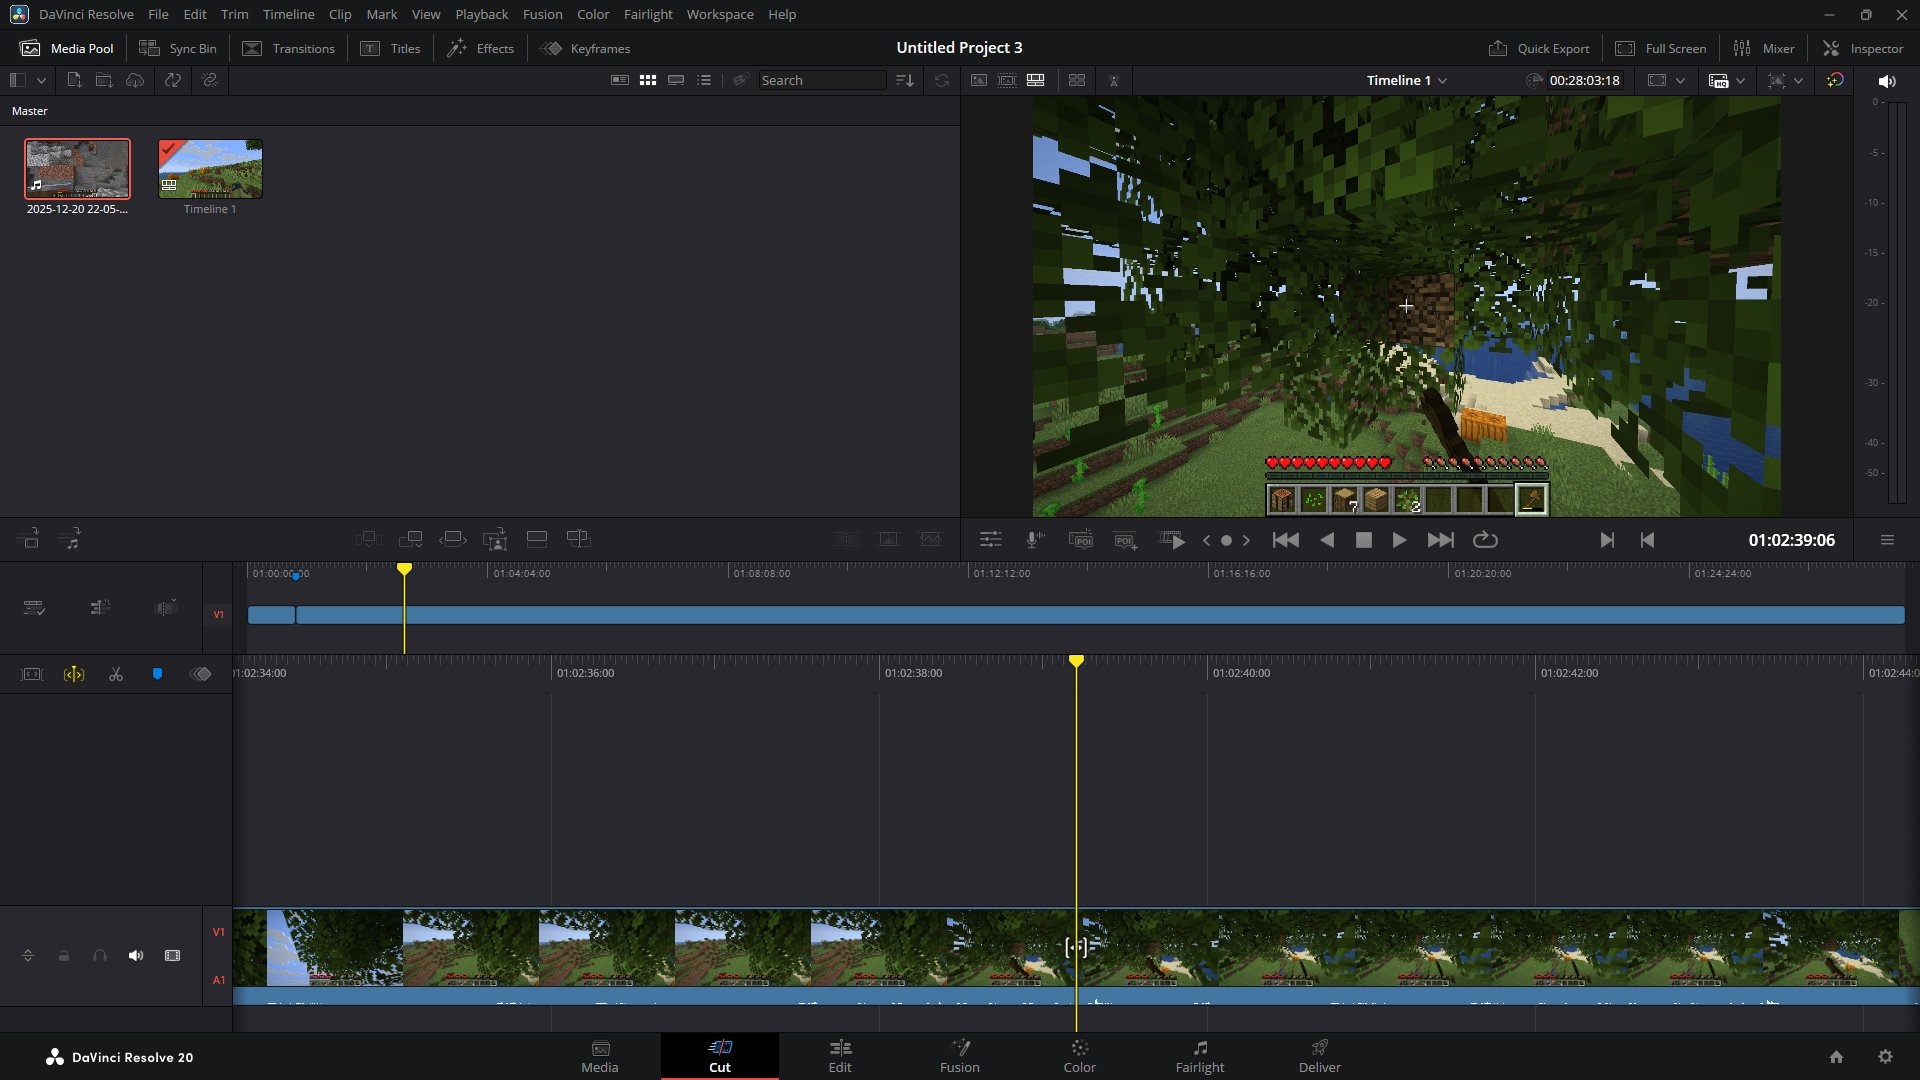
Task: Open the media pool panel layout dropdown
Action: (41, 81)
